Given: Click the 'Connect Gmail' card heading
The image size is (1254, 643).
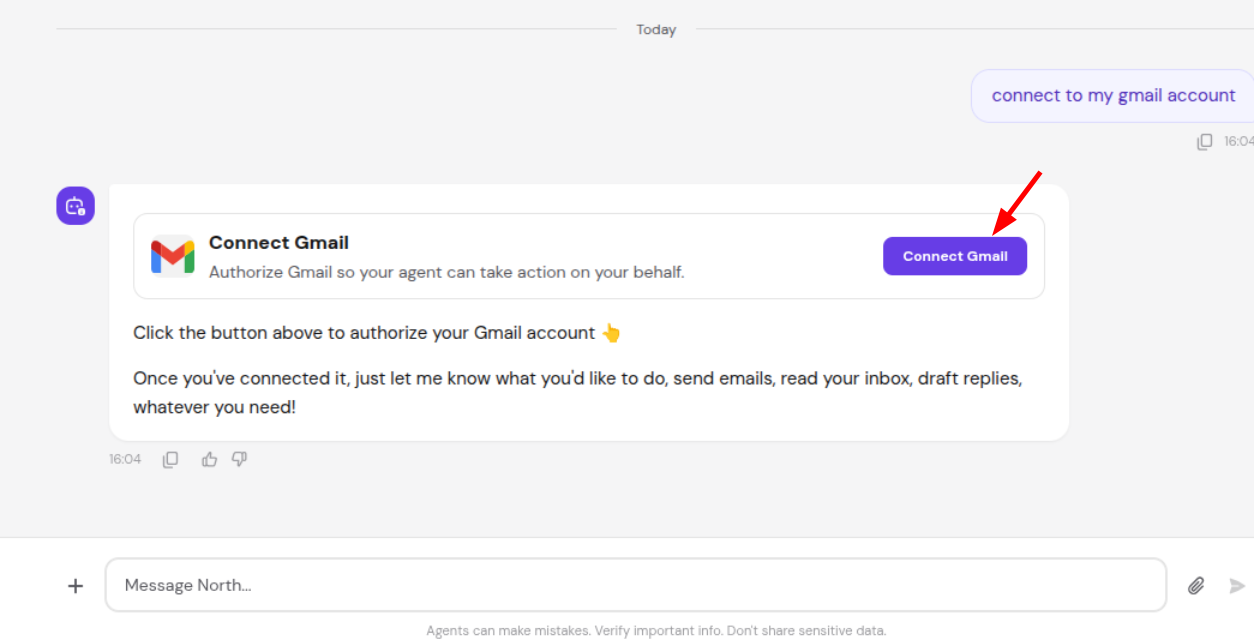Looking at the screenshot, I should 279,243.
